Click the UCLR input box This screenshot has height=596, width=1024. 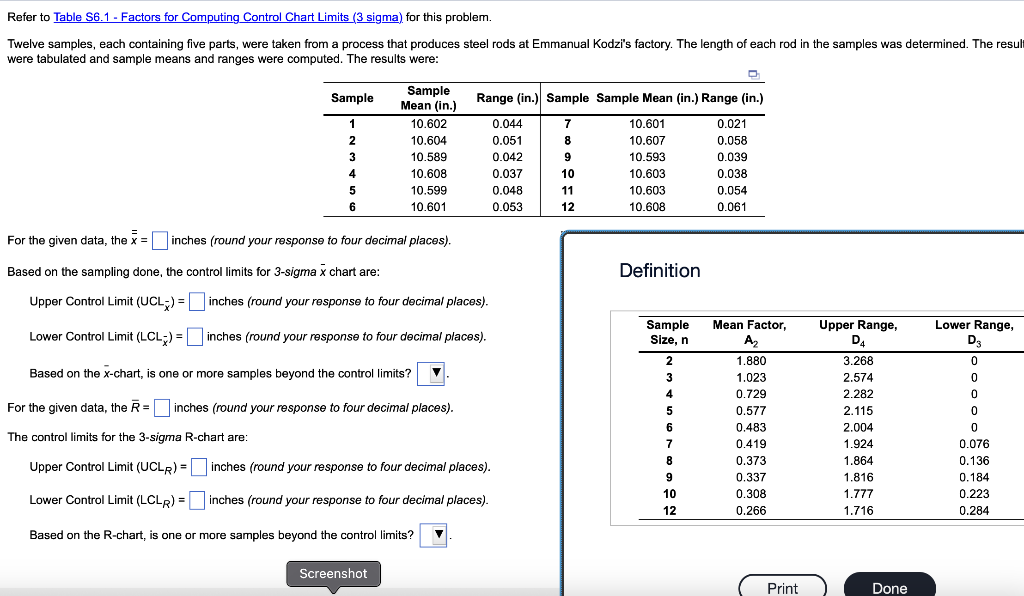coord(198,466)
